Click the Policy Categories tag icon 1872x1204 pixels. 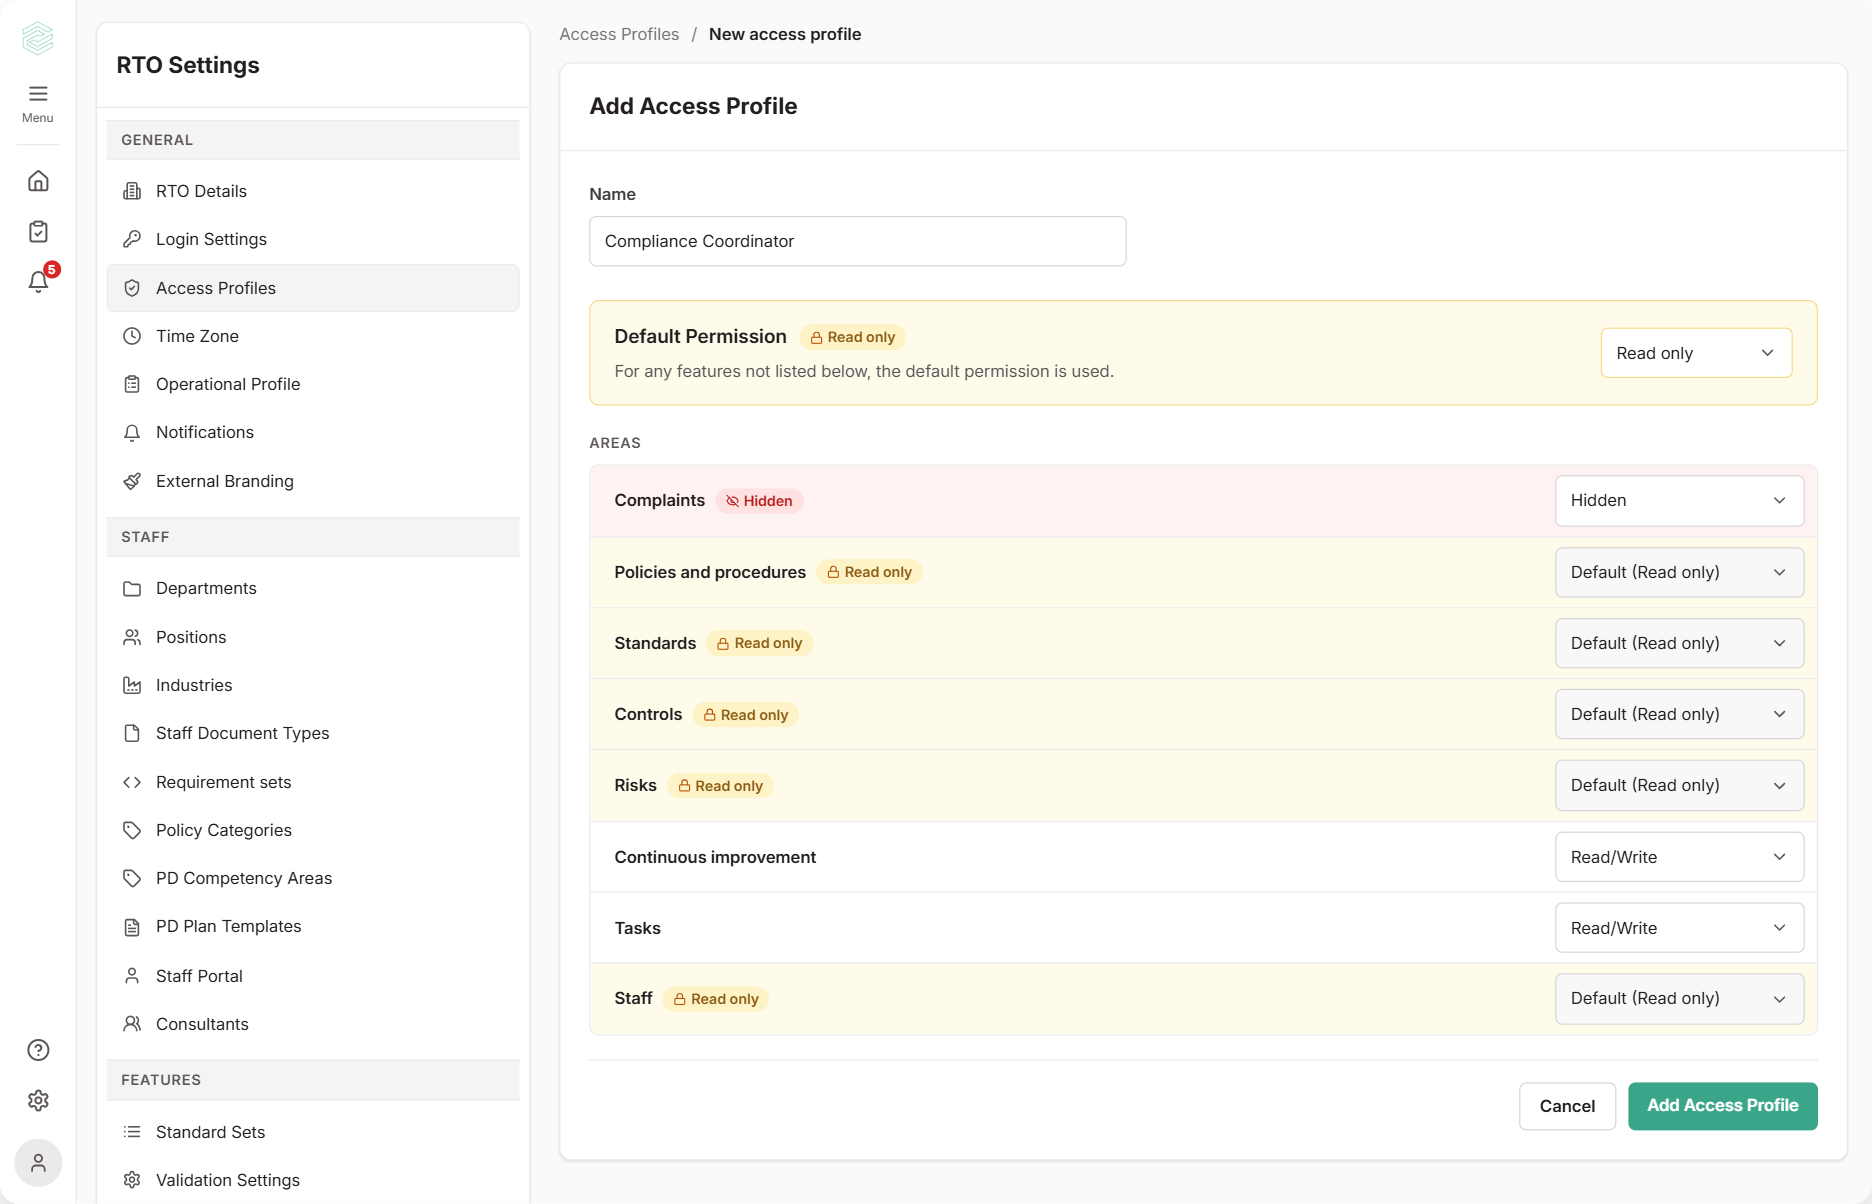tap(132, 830)
